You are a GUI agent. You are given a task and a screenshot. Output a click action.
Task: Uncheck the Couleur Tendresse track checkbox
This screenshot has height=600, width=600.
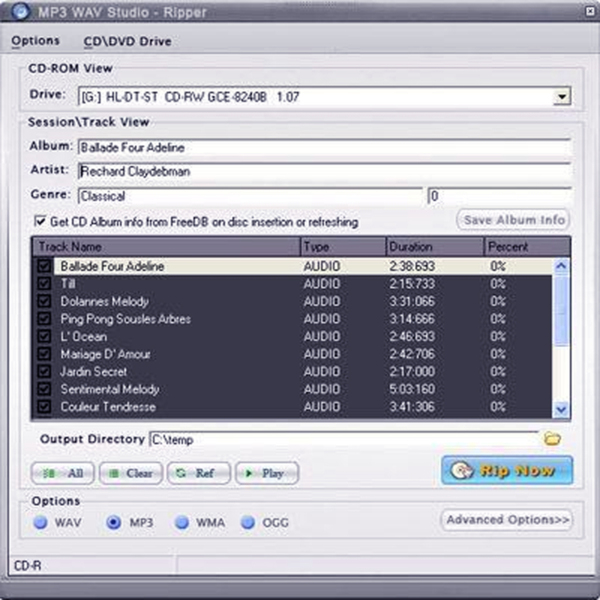44,407
